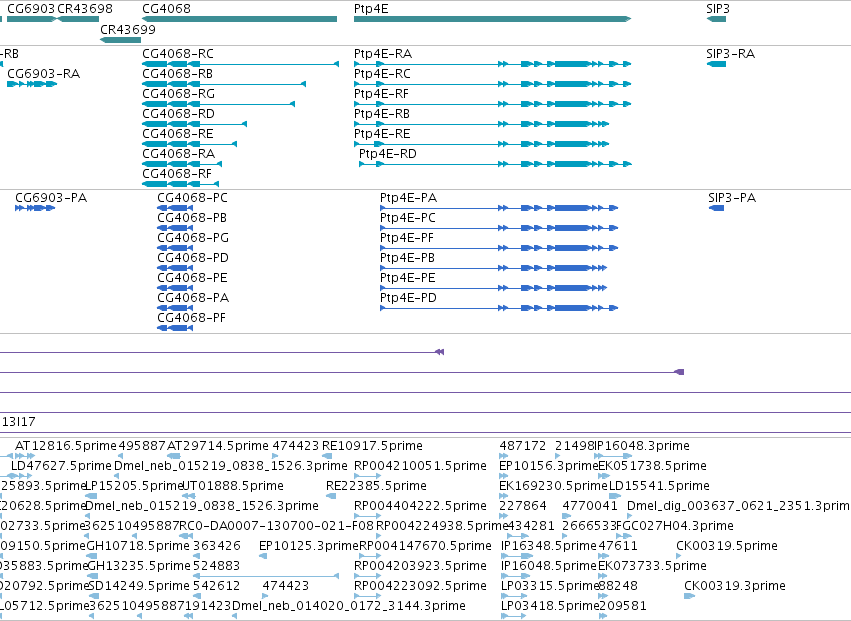
Task: Select the Ptp4E-PC protein label
Action: point(408,218)
